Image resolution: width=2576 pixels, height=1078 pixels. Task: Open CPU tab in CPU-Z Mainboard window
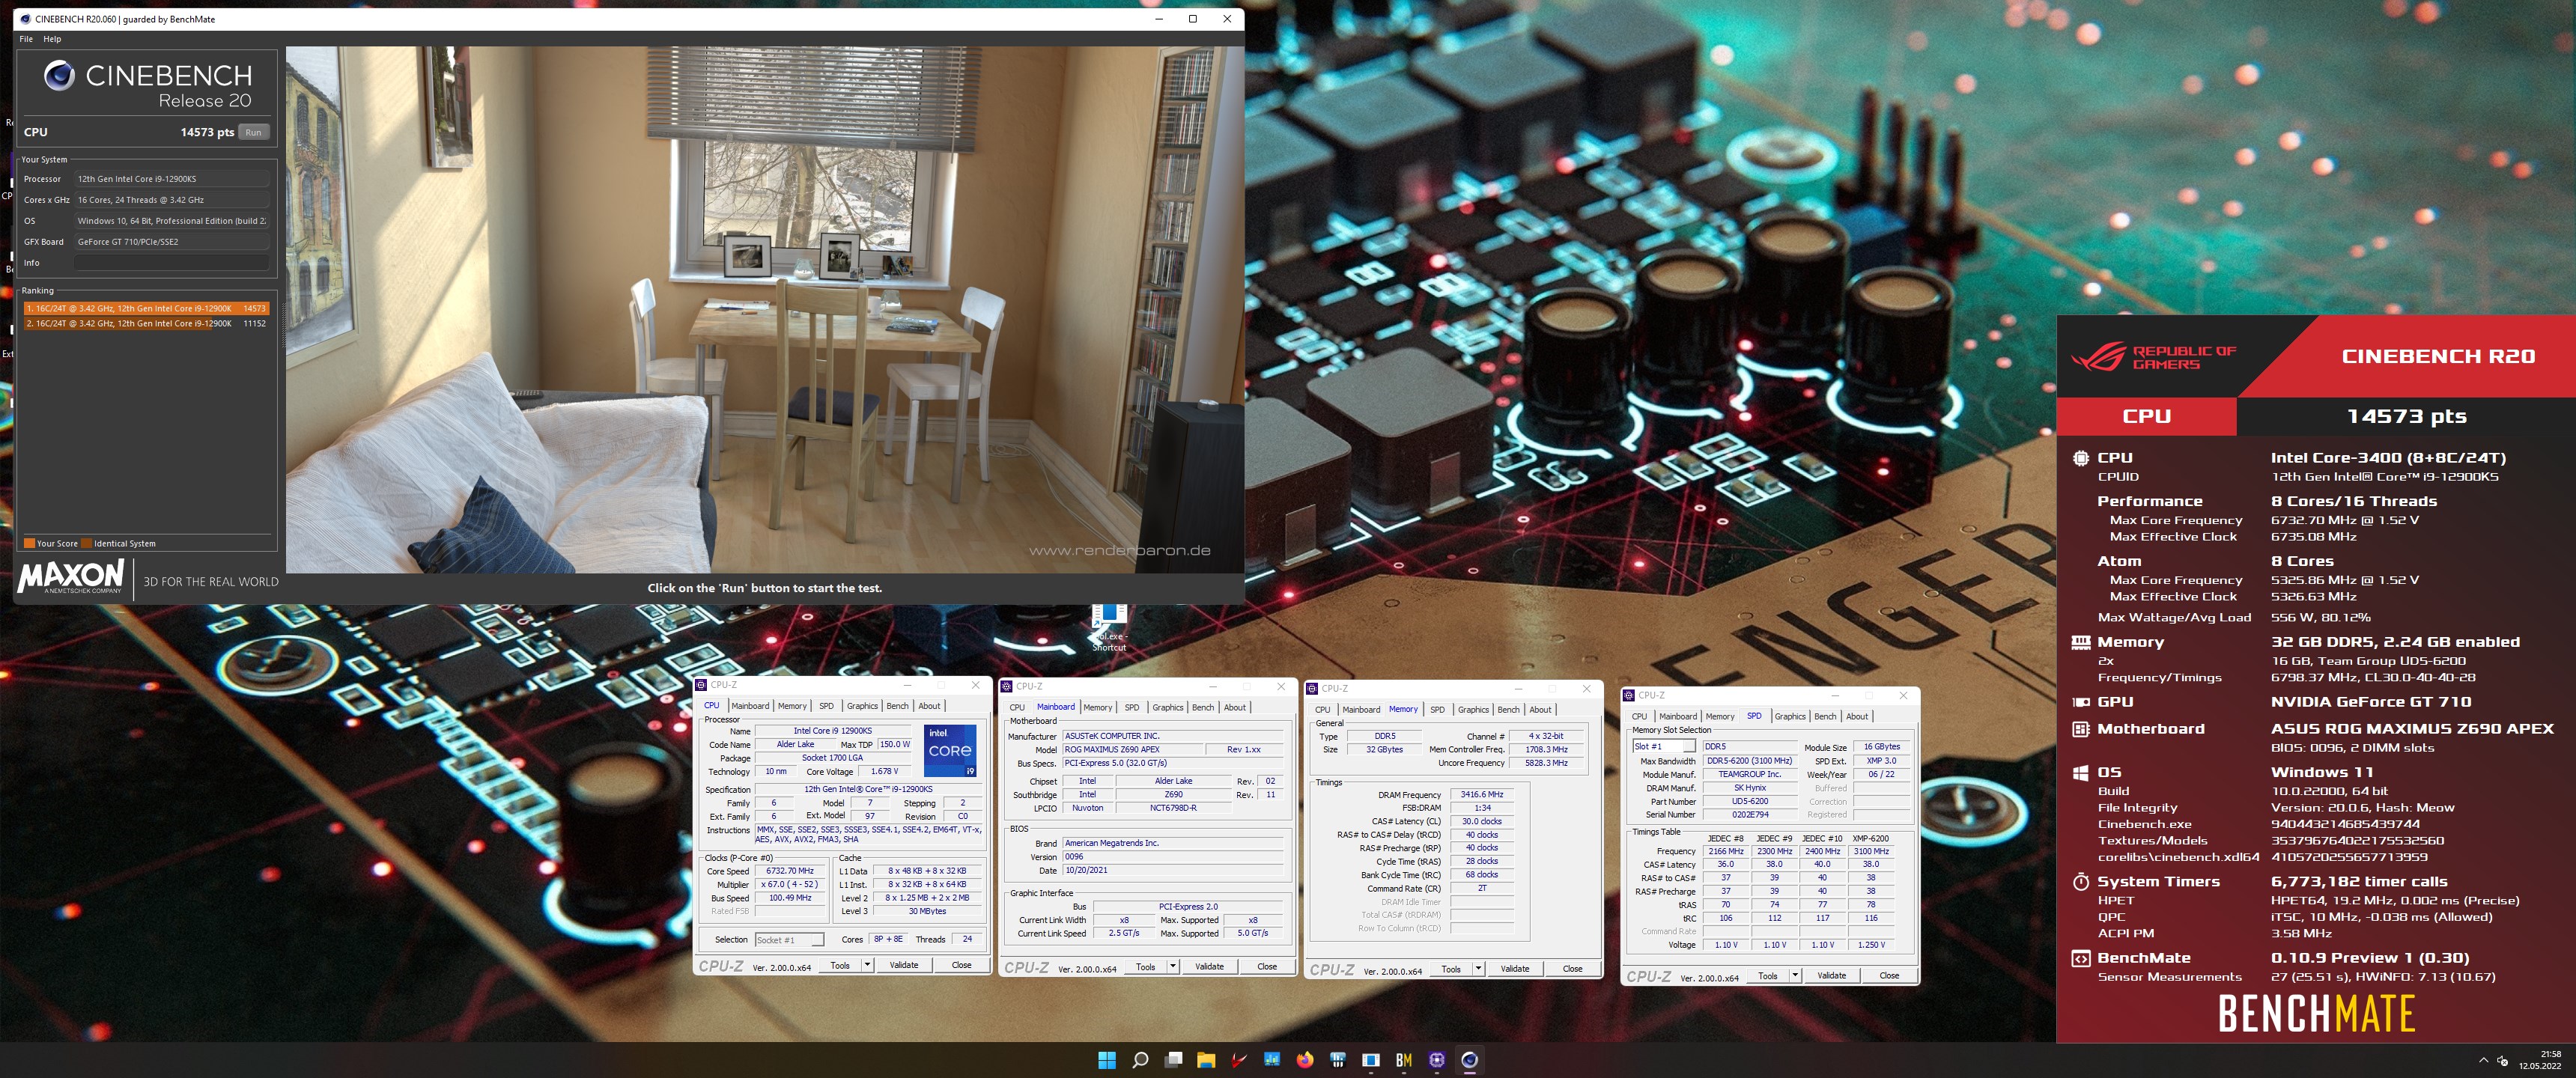tap(1017, 707)
